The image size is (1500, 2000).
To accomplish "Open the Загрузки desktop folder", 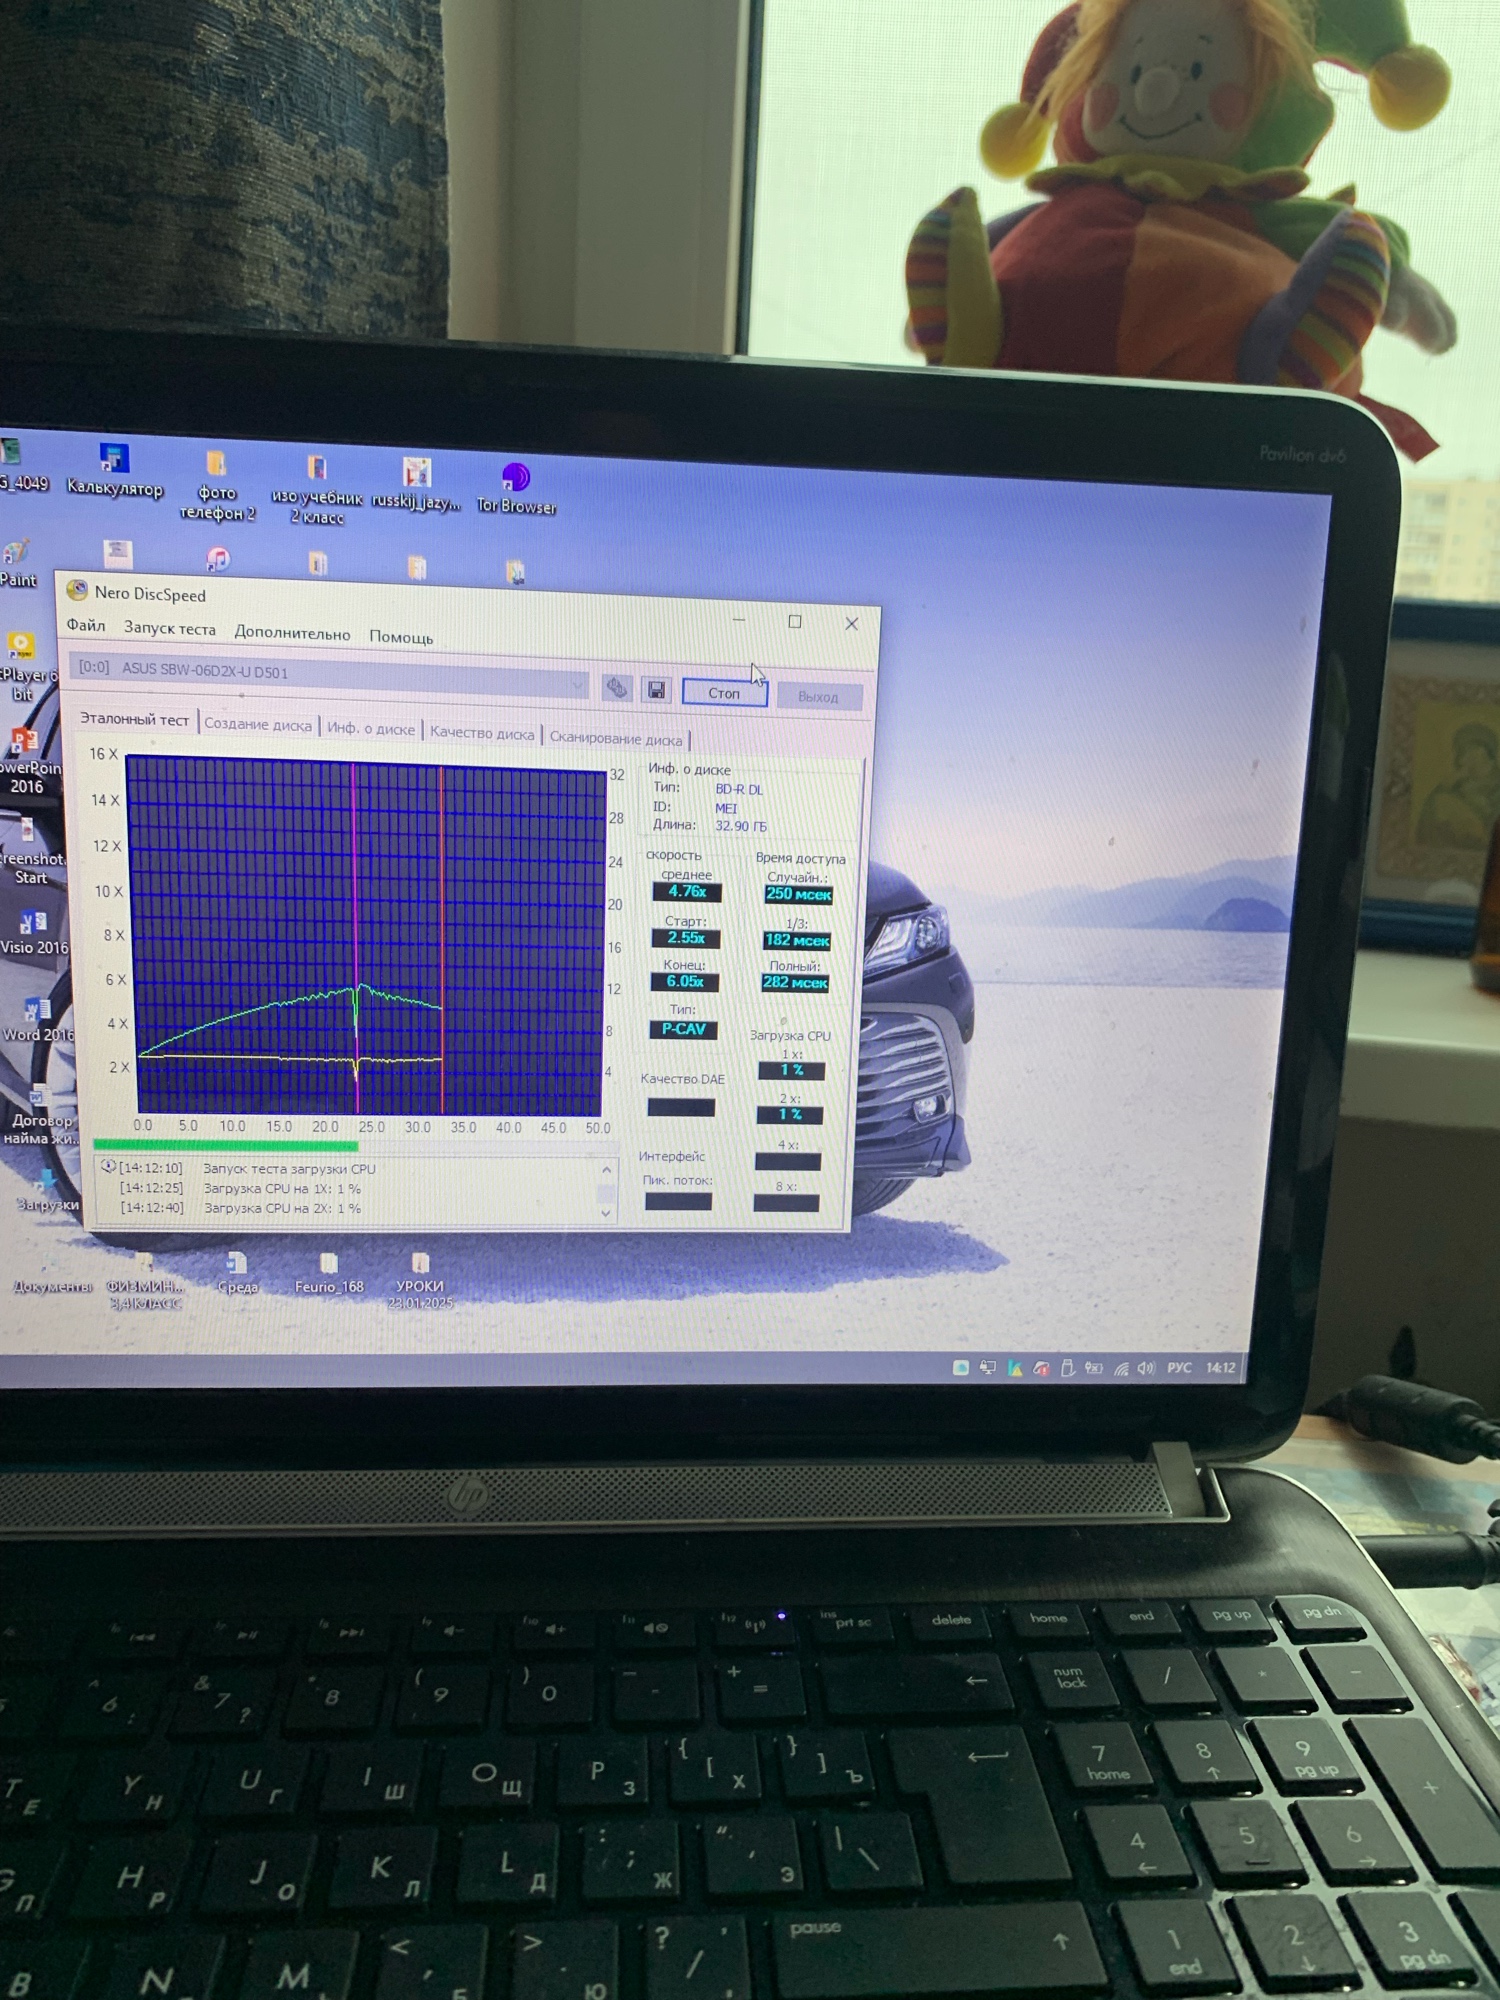I will click(47, 1190).
